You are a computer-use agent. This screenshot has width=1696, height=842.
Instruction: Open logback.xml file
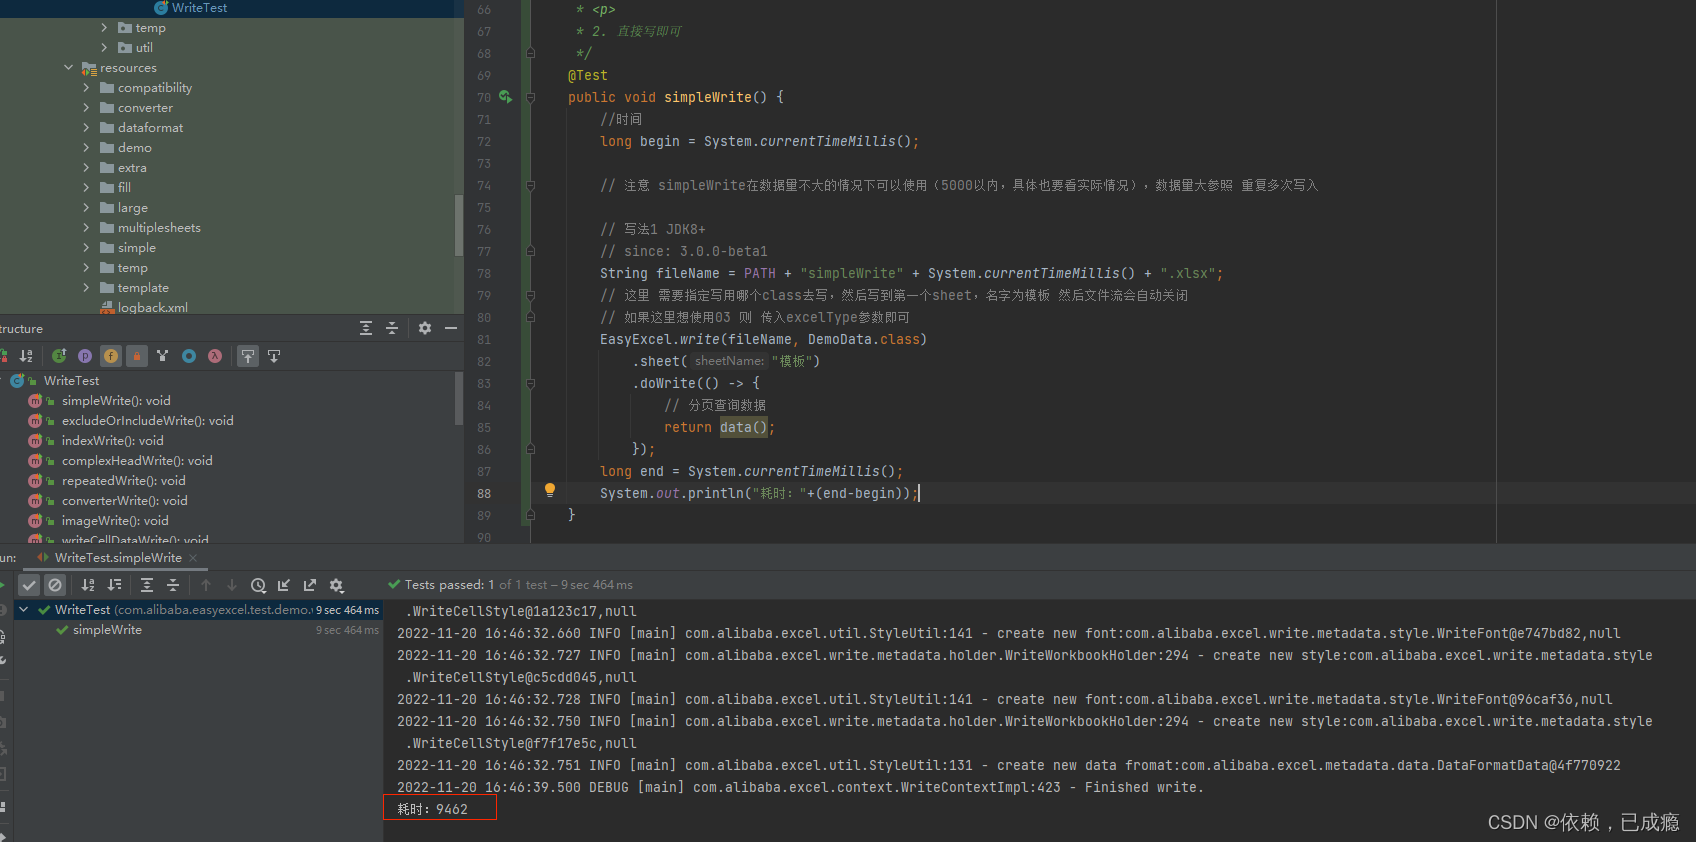click(x=152, y=307)
